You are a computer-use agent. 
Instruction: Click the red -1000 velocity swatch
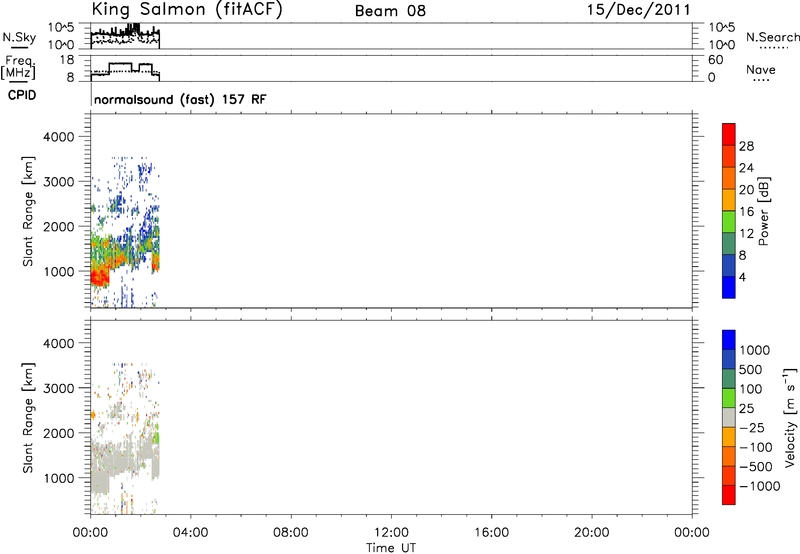point(729,495)
